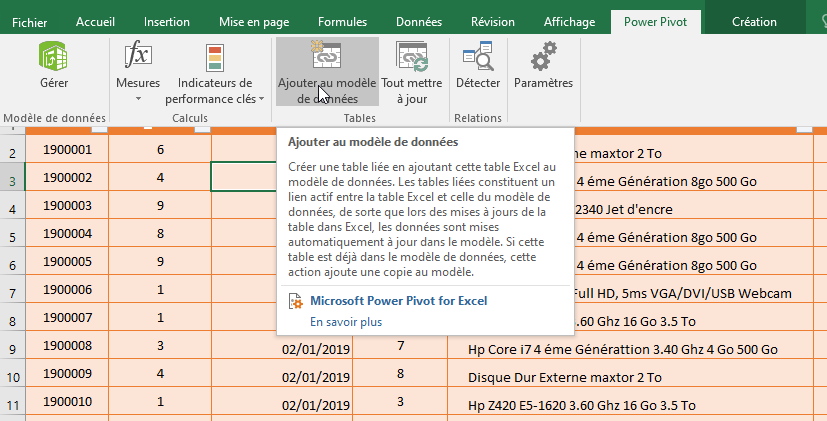Image resolution: width=827 pixels, height=421 pixels.
Task: Click the Détecter relations icon
Action: pos(478,56)
